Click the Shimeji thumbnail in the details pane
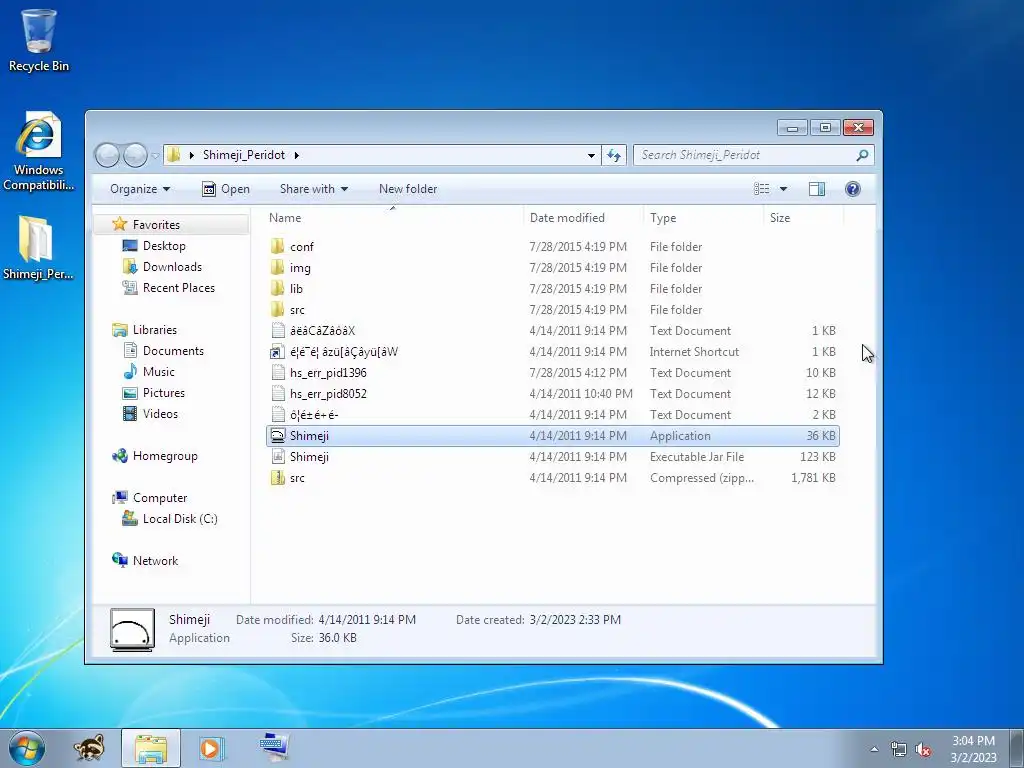Image resolution: width=1024 pixels, height=768 pixels. pyautogui.click(x=133, y=630)
